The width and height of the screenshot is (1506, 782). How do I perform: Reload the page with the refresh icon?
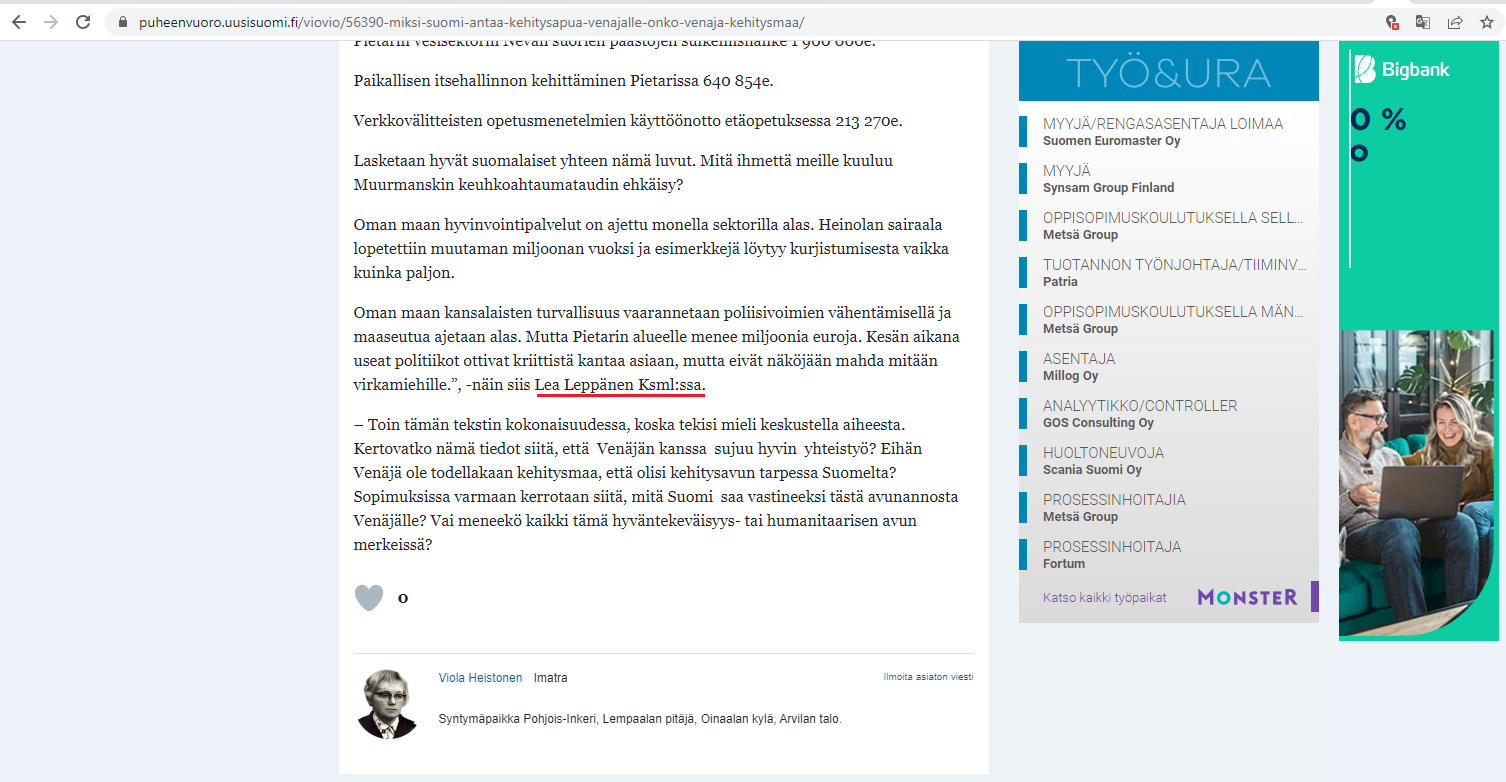pyautogui.click(x=83, y=21)
